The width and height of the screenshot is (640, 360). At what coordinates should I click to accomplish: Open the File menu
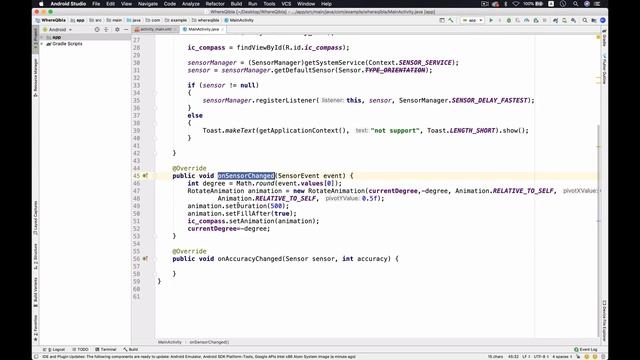click(x=96, y=4)
